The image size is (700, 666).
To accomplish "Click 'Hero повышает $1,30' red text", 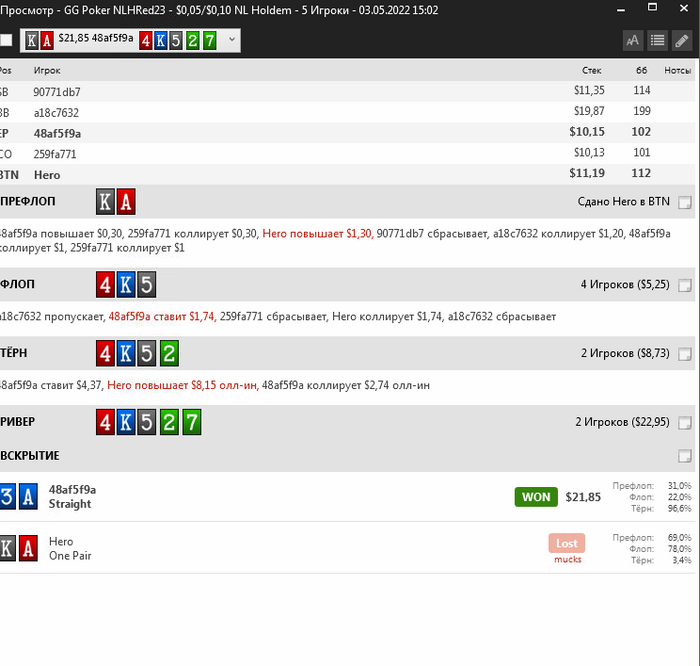I will click(x=318, y=233).
